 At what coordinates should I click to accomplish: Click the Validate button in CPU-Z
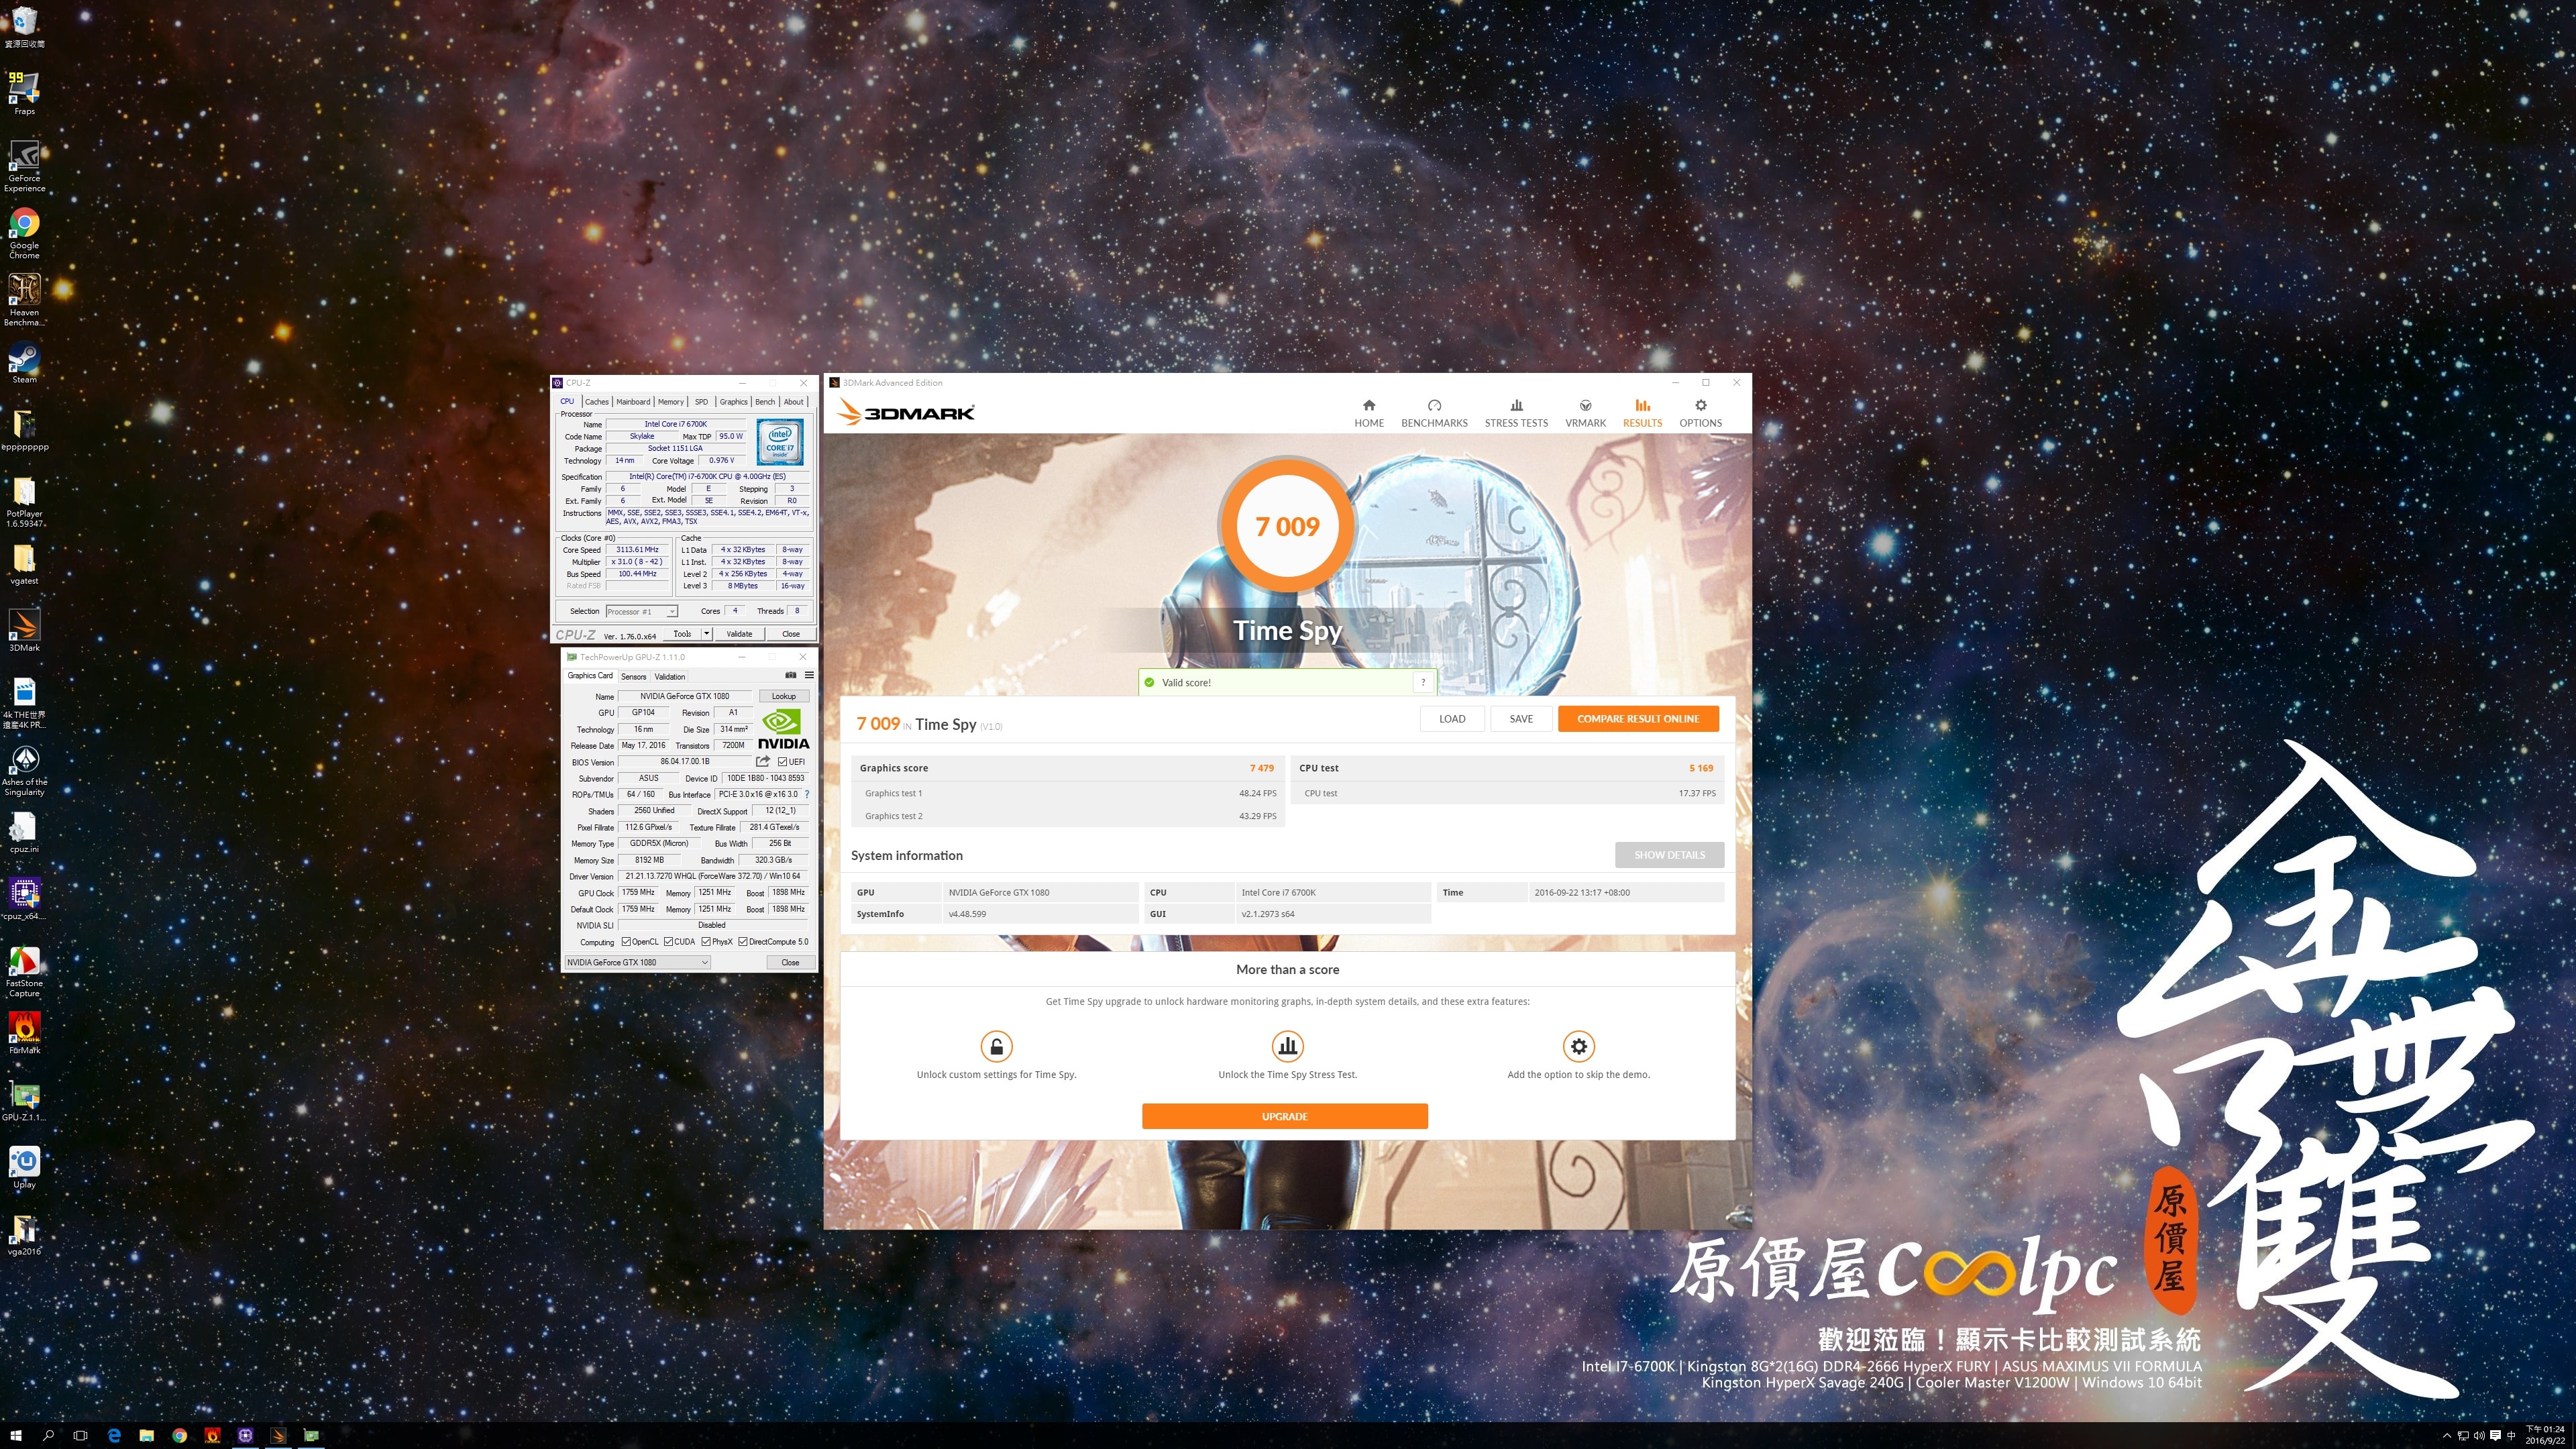point(739,634)
